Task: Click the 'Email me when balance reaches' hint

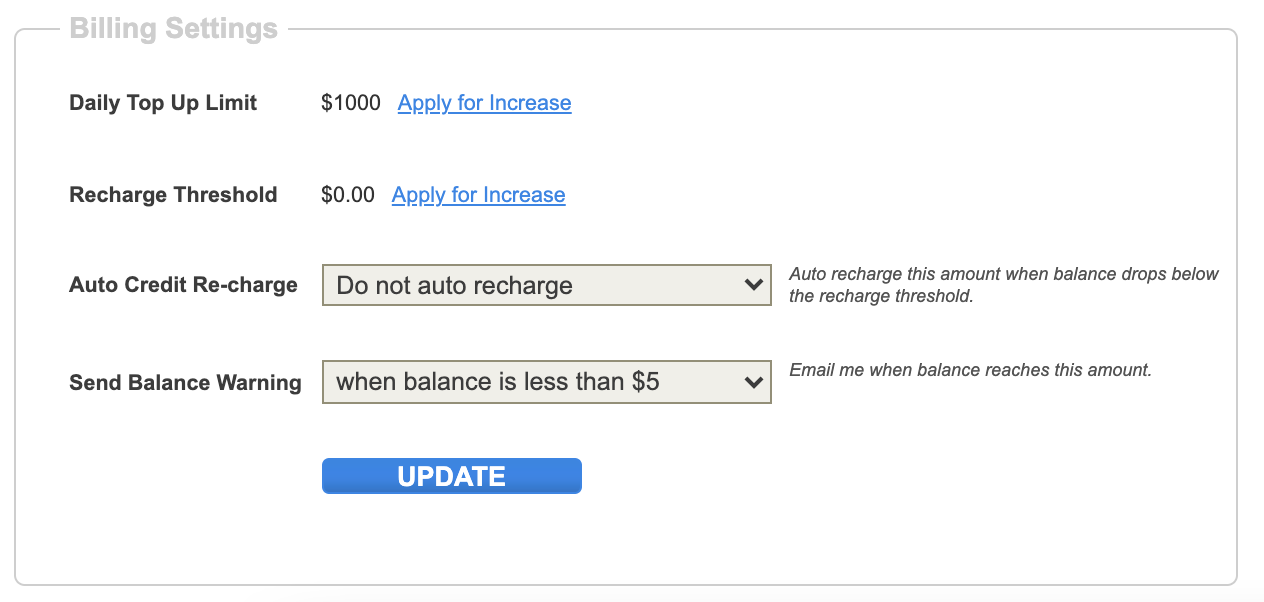Action: click(x=970, y=370)
